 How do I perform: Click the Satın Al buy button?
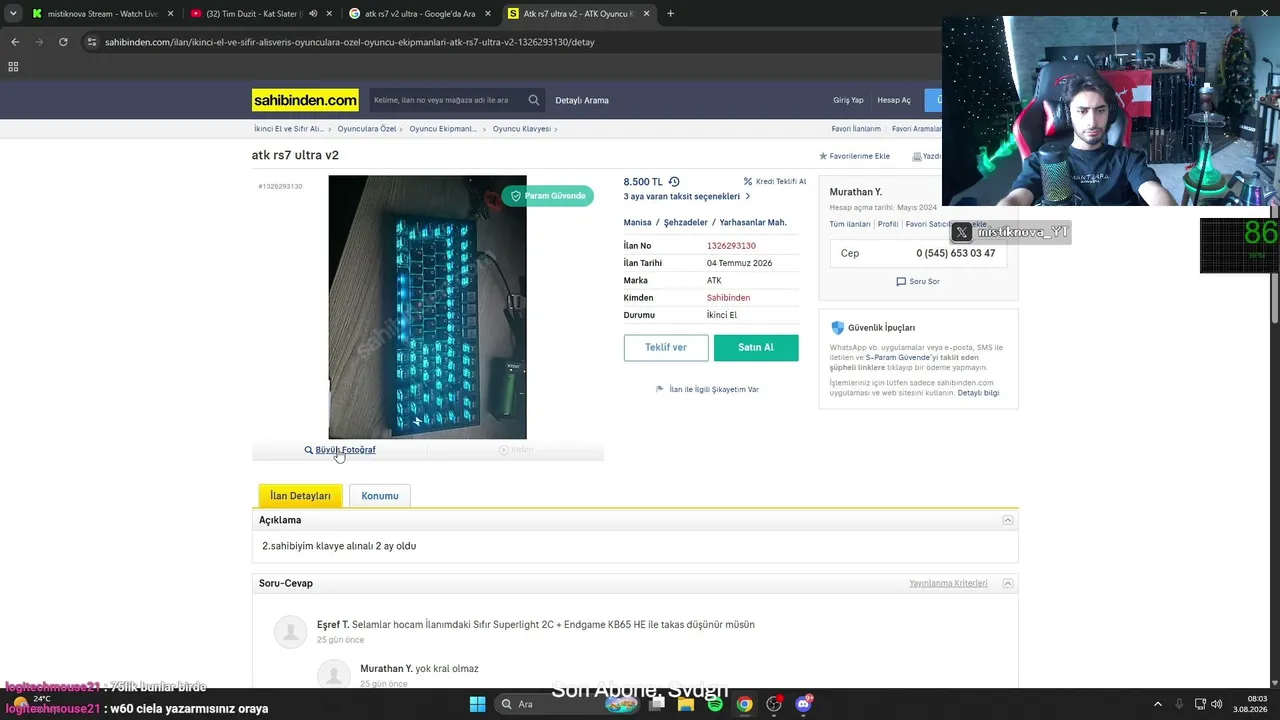pos(756,347)
